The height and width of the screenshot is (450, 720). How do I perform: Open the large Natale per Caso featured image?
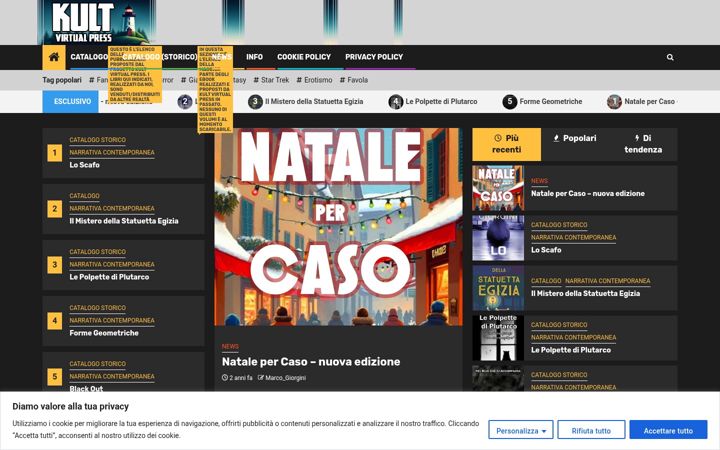click(338, 227)
